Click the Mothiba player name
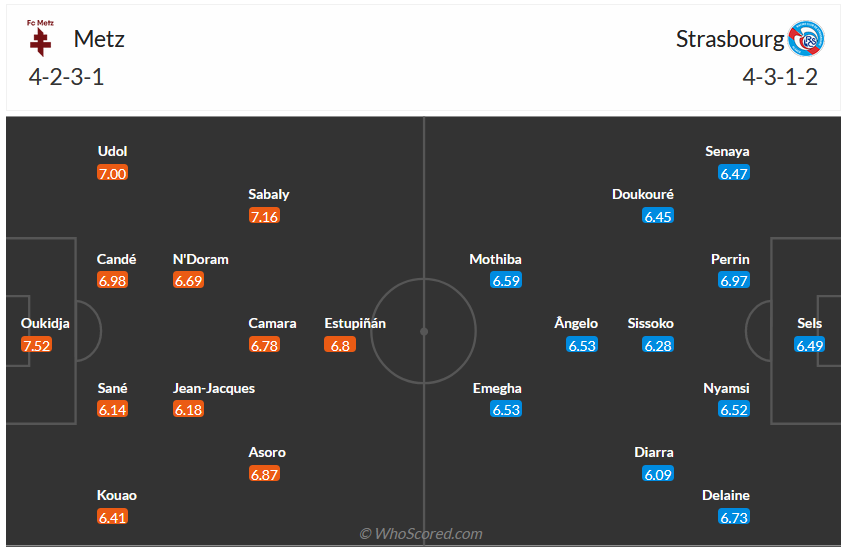Viewport: 842px width, 547px height. coord(495,259)
